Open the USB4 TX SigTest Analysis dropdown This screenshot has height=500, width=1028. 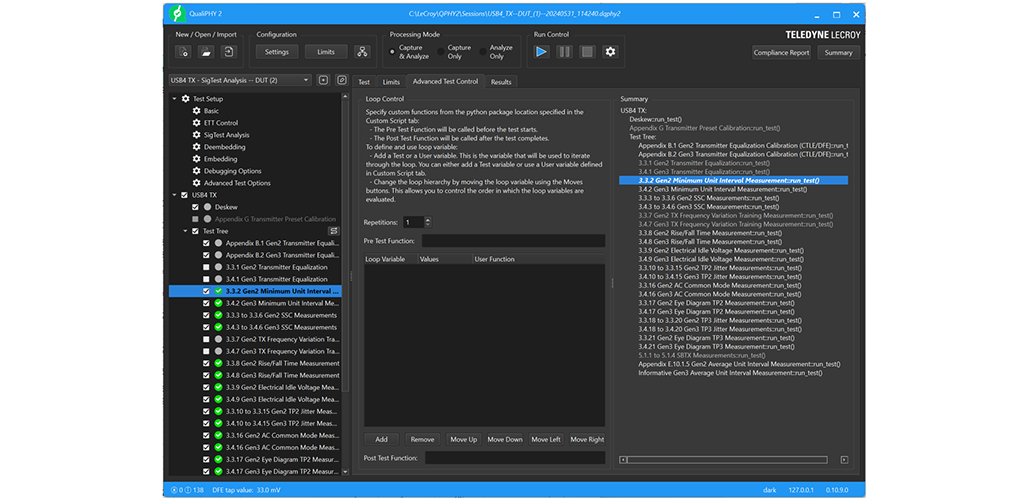click(239, 80)
